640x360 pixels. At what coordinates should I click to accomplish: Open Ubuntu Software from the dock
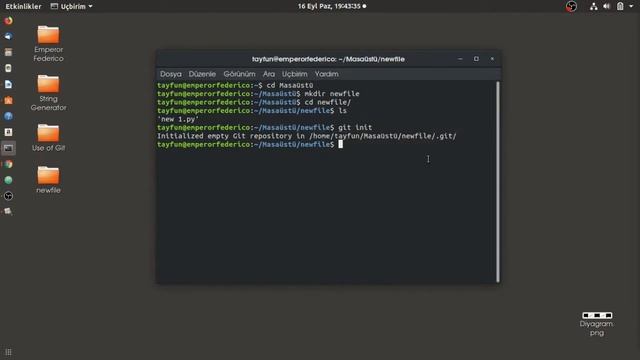click(x=8, y=100)
